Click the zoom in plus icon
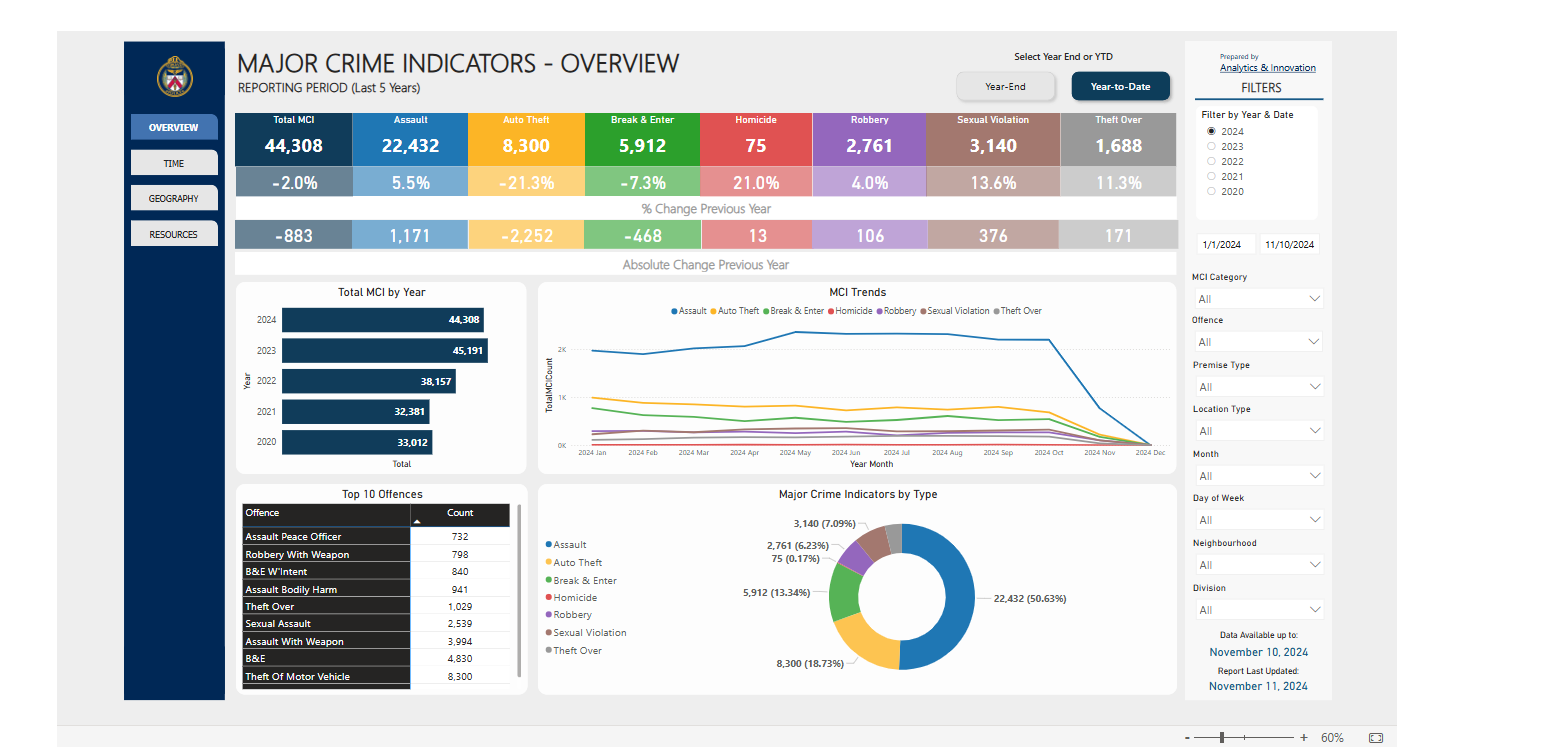Image resolution: width=1552 pixels, height=747 pixels. (x=1303, y=738)
